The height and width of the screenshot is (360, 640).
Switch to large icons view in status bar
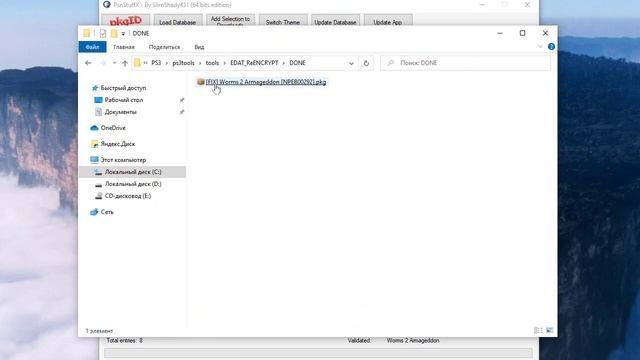[549, 330]
